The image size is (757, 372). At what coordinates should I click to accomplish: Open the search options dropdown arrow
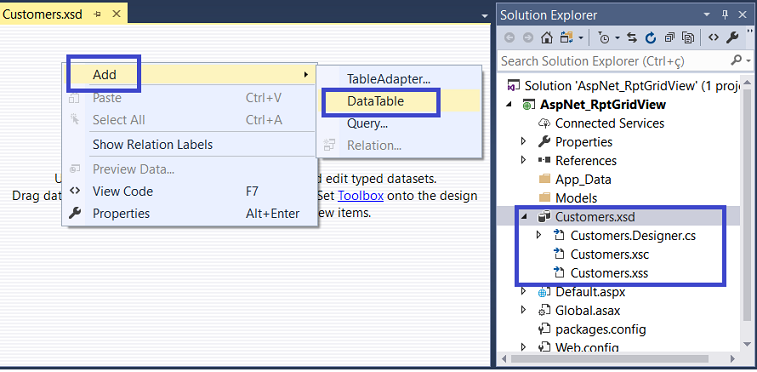[x=747, y=60]
